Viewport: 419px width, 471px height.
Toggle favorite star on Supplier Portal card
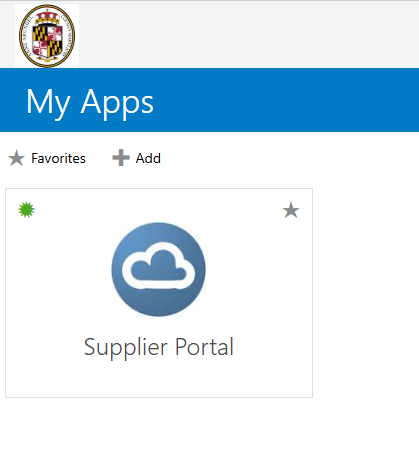pyautogui.click(x=291, y=210)
